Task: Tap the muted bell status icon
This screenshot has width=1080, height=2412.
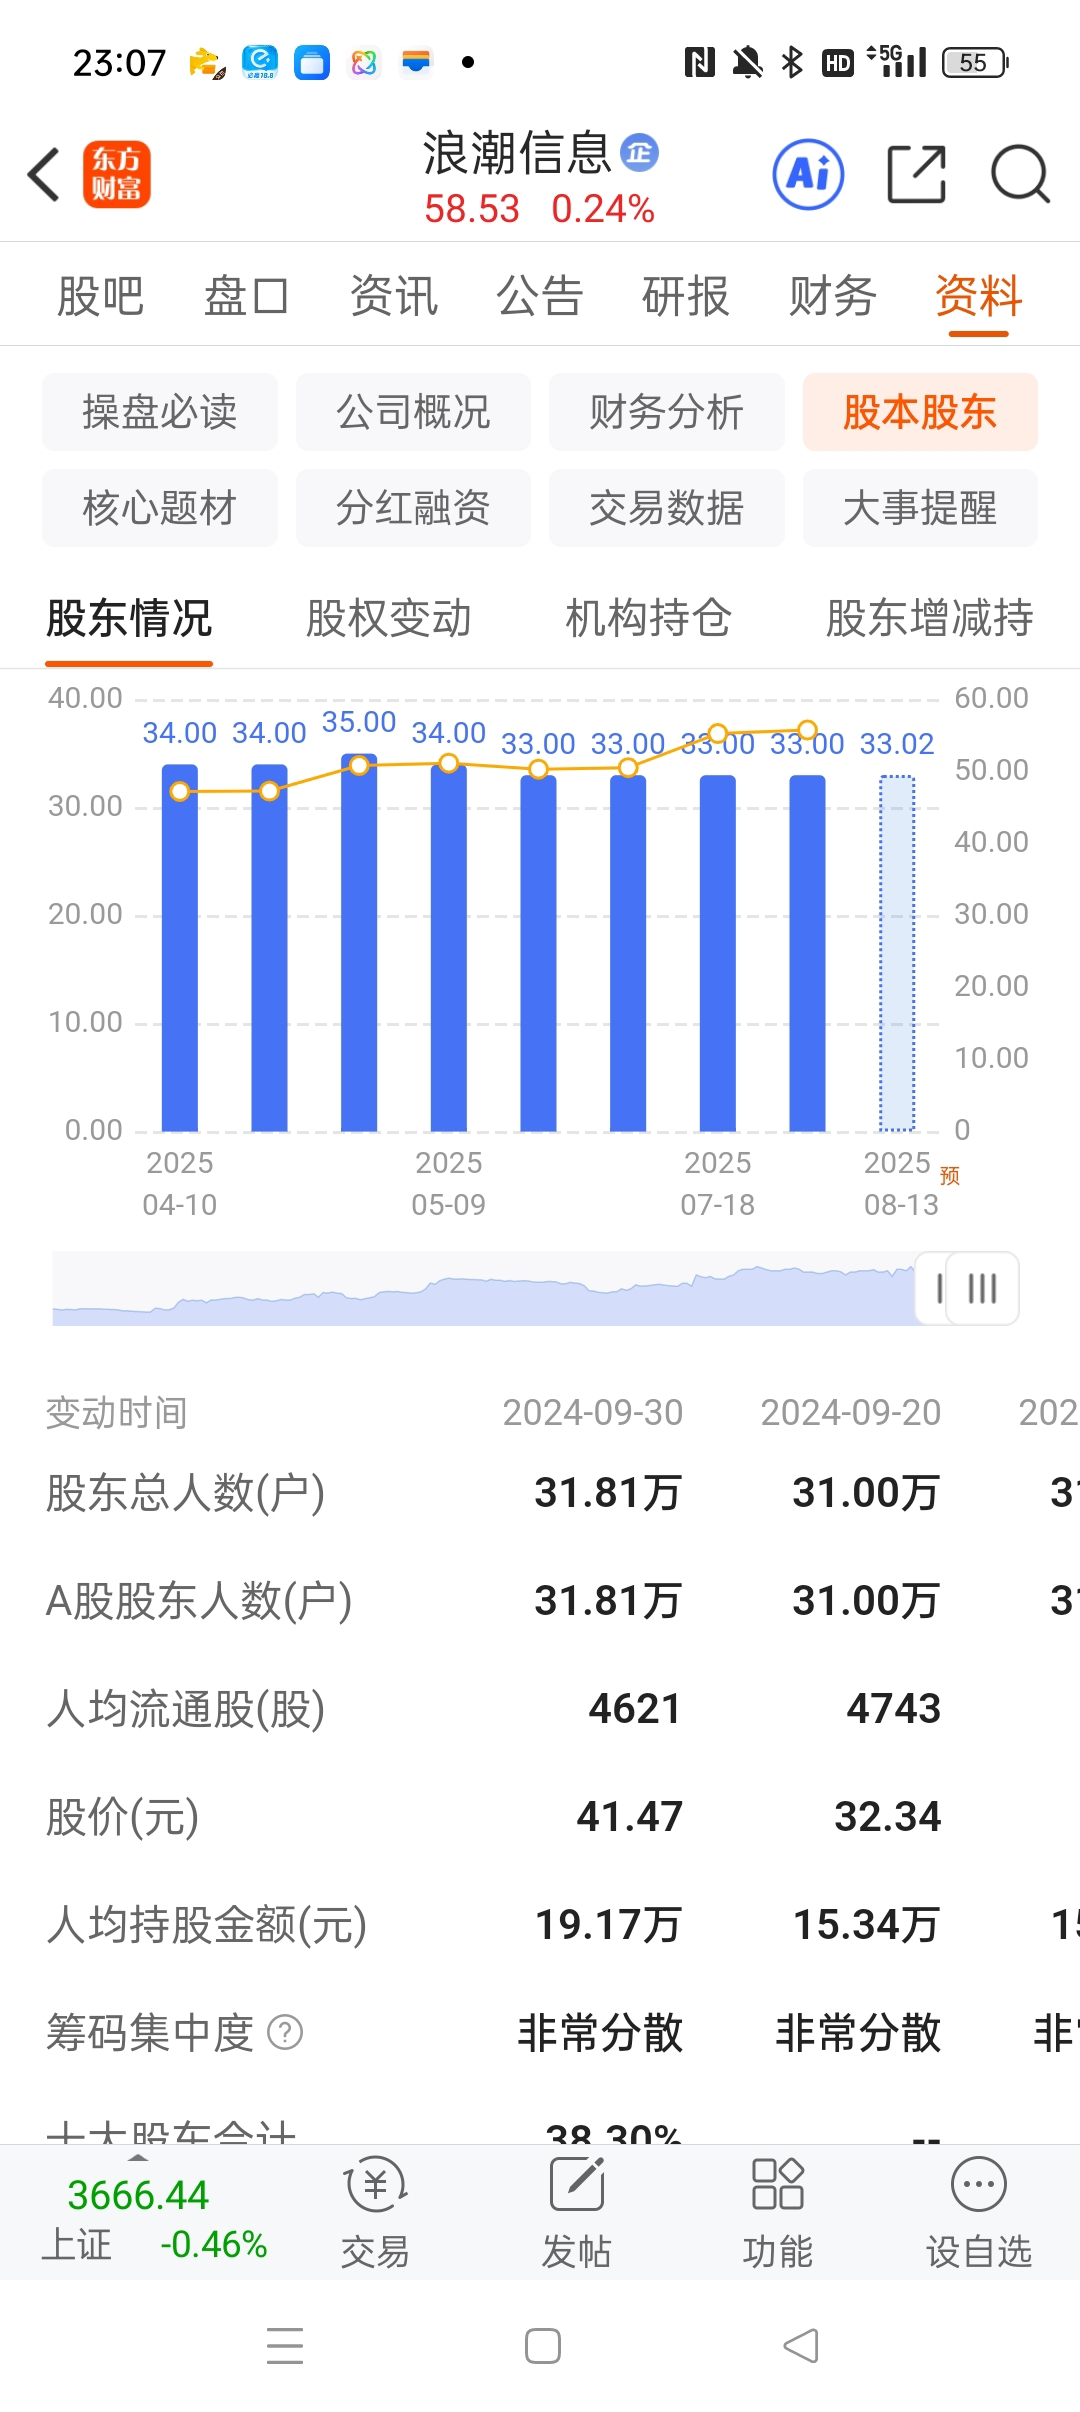Action: tap(747, 63)
